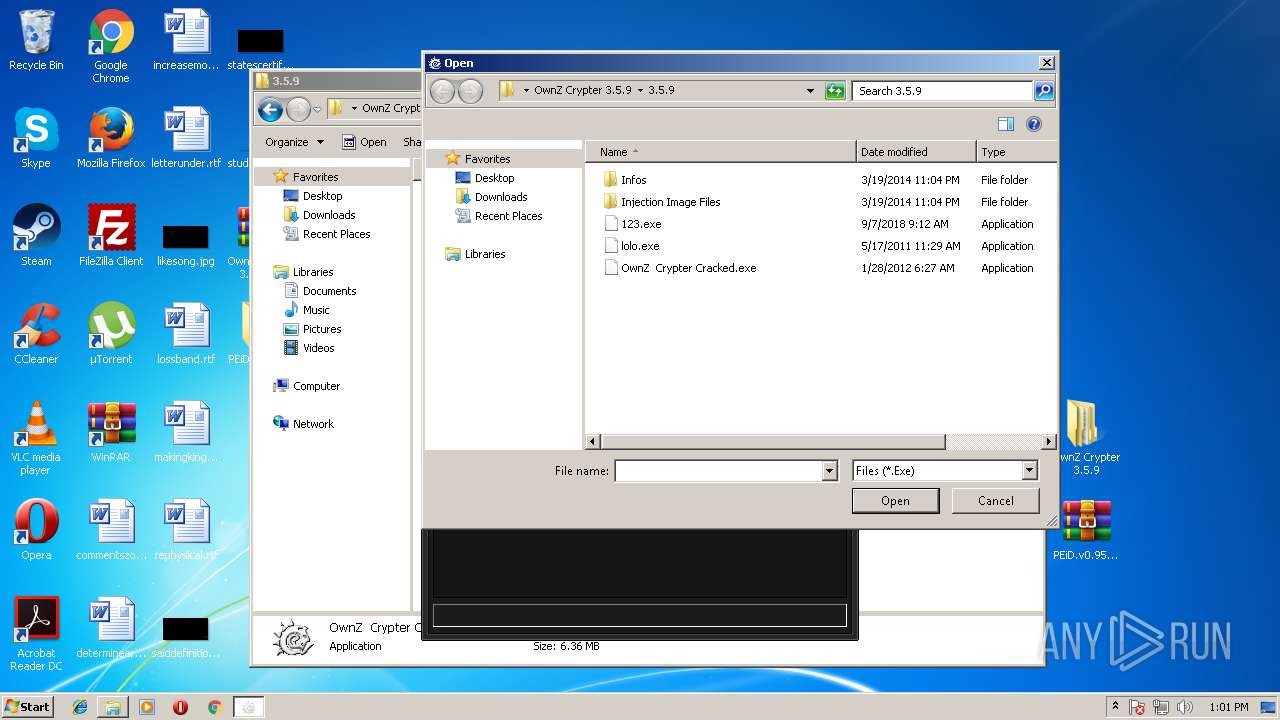1280x720 pixels.
Task: Select Documents in Explorer window sidebar
Action: [320, 291]
